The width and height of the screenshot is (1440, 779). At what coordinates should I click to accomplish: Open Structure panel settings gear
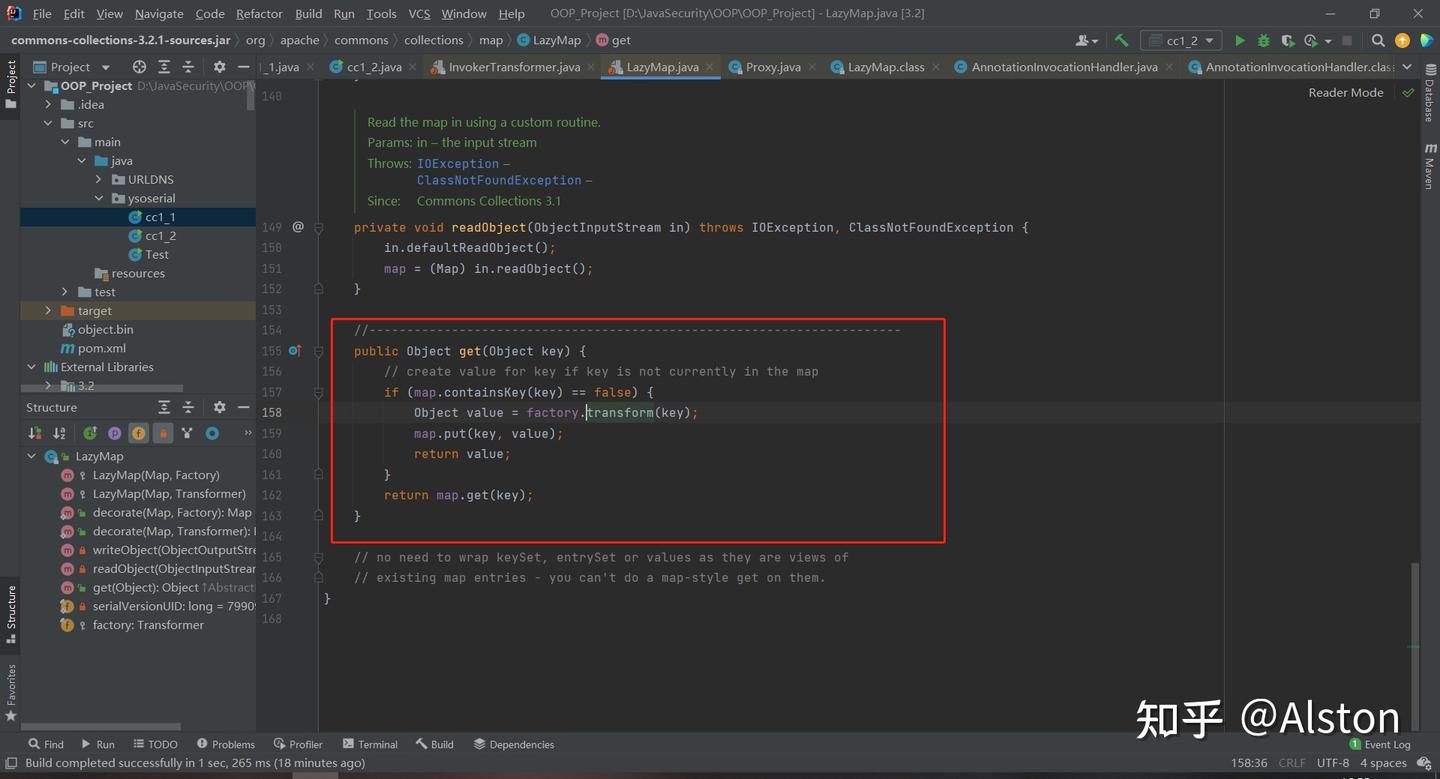click(219, 407)
